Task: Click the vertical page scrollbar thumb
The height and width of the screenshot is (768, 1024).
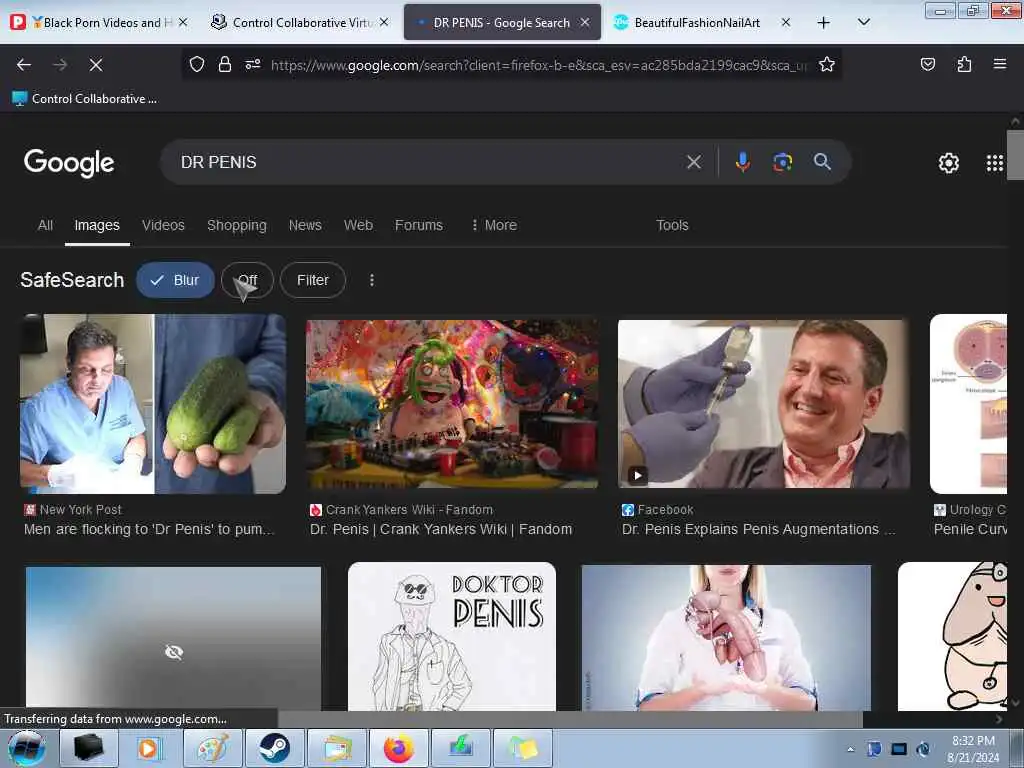Action: pyautogui.click(x=1015, y=155)
